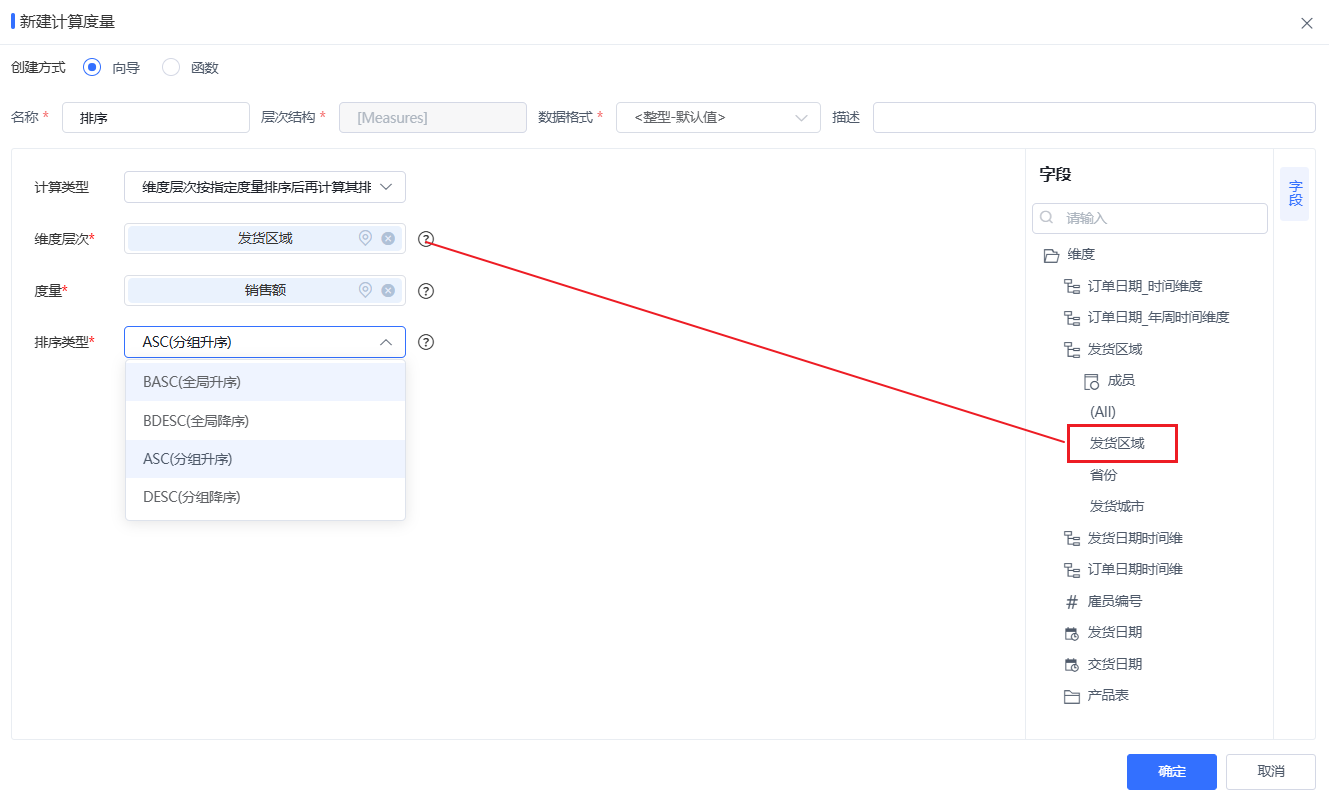Choose BDESC(全局降序) option

click(265, 421)
